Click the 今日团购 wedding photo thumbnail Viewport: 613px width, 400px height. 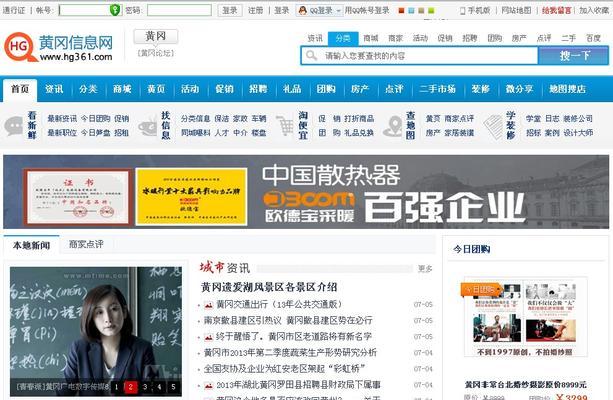tap(525, 317)
